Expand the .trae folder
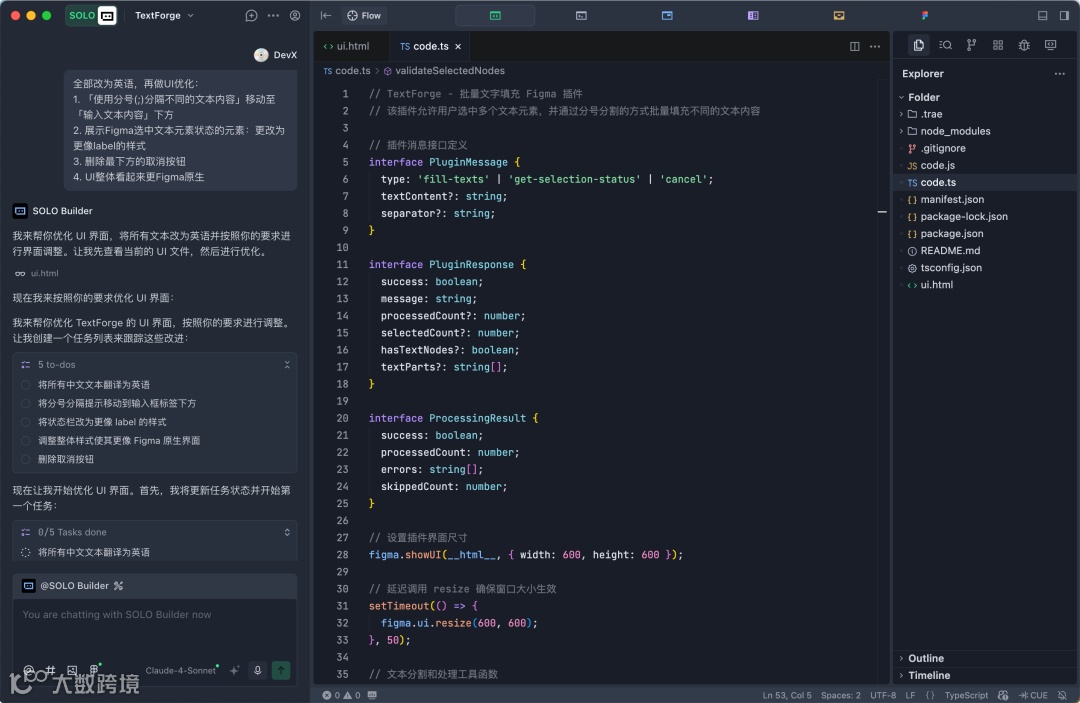Viewport: 1080px width, 703px height. click(931, 114)
